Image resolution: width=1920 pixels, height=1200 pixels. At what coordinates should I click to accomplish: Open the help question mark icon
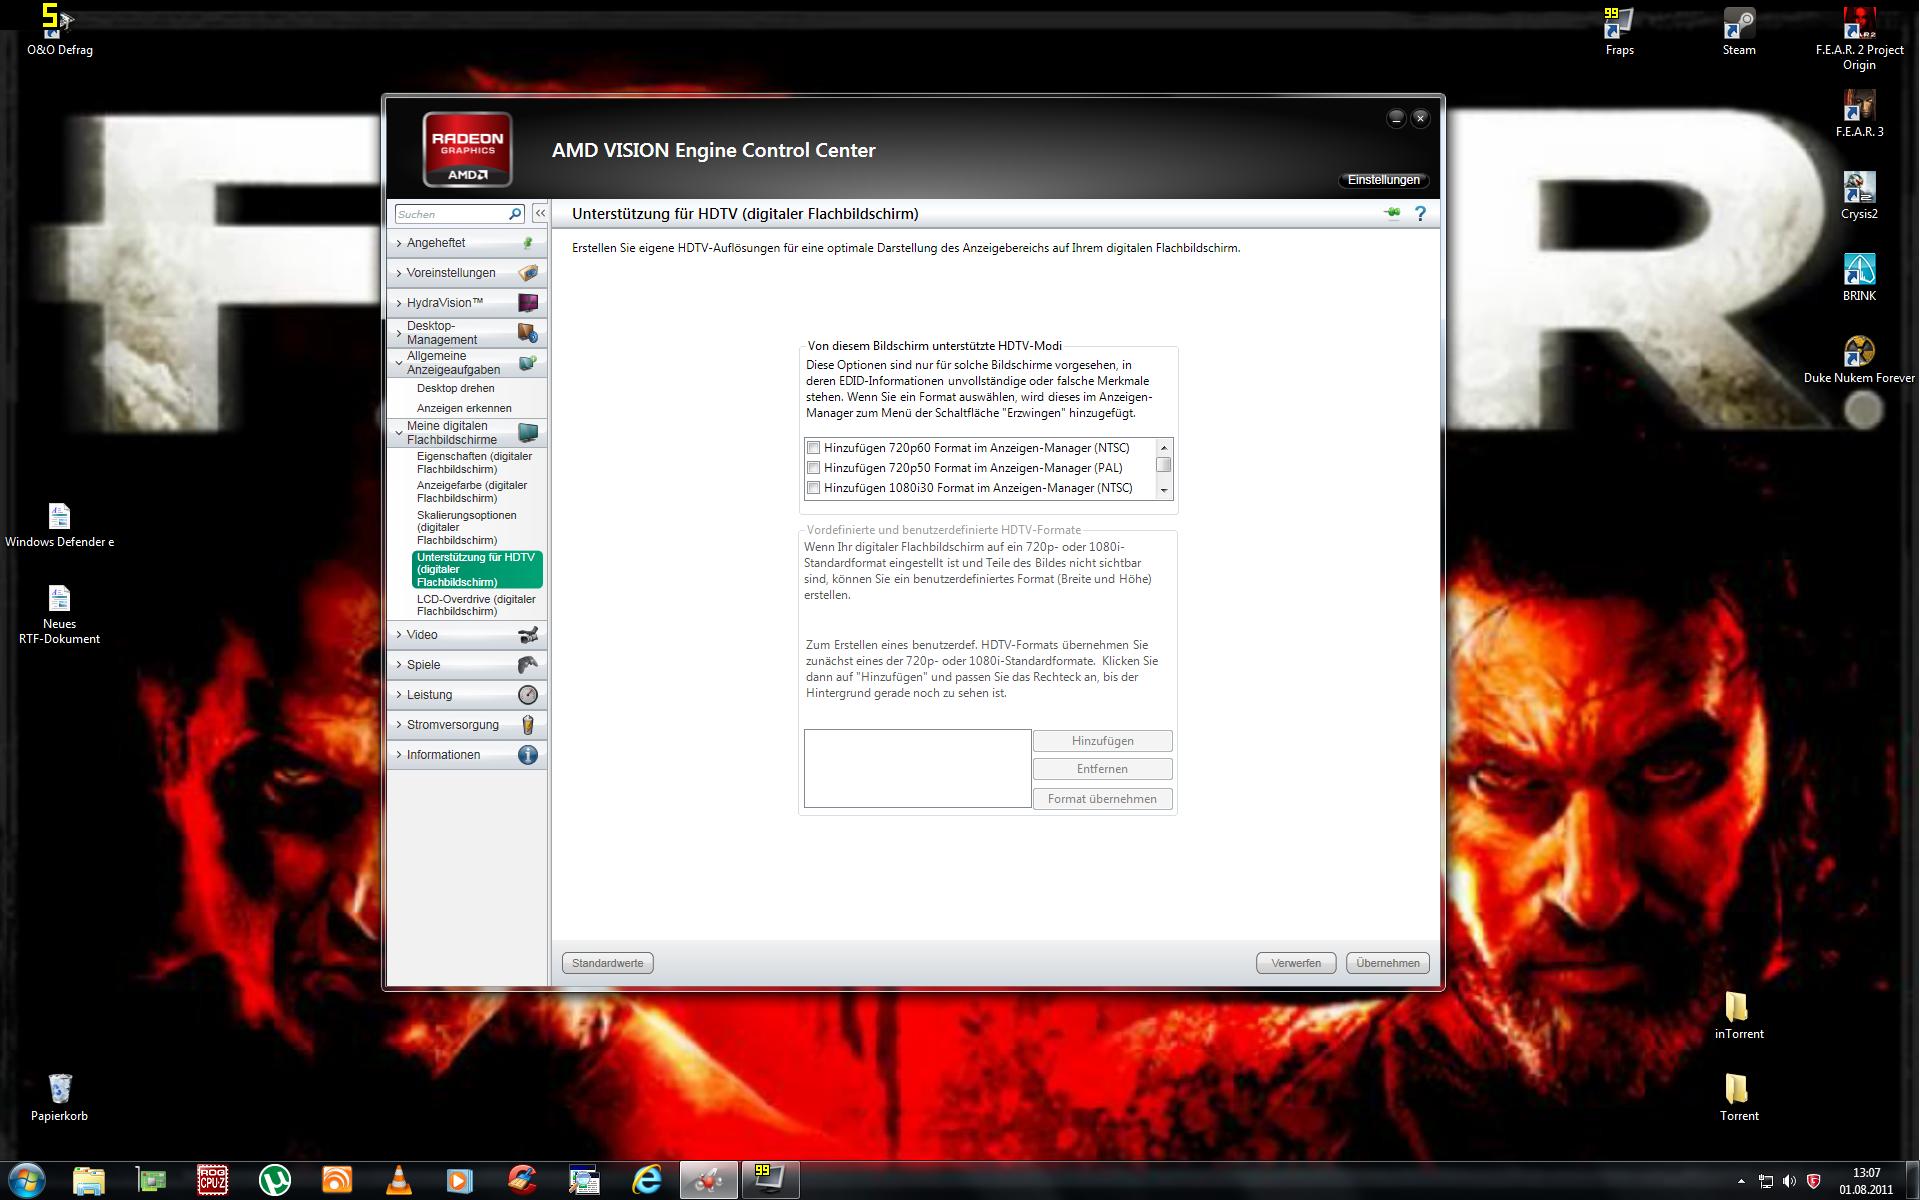[x=1420, y=213]
